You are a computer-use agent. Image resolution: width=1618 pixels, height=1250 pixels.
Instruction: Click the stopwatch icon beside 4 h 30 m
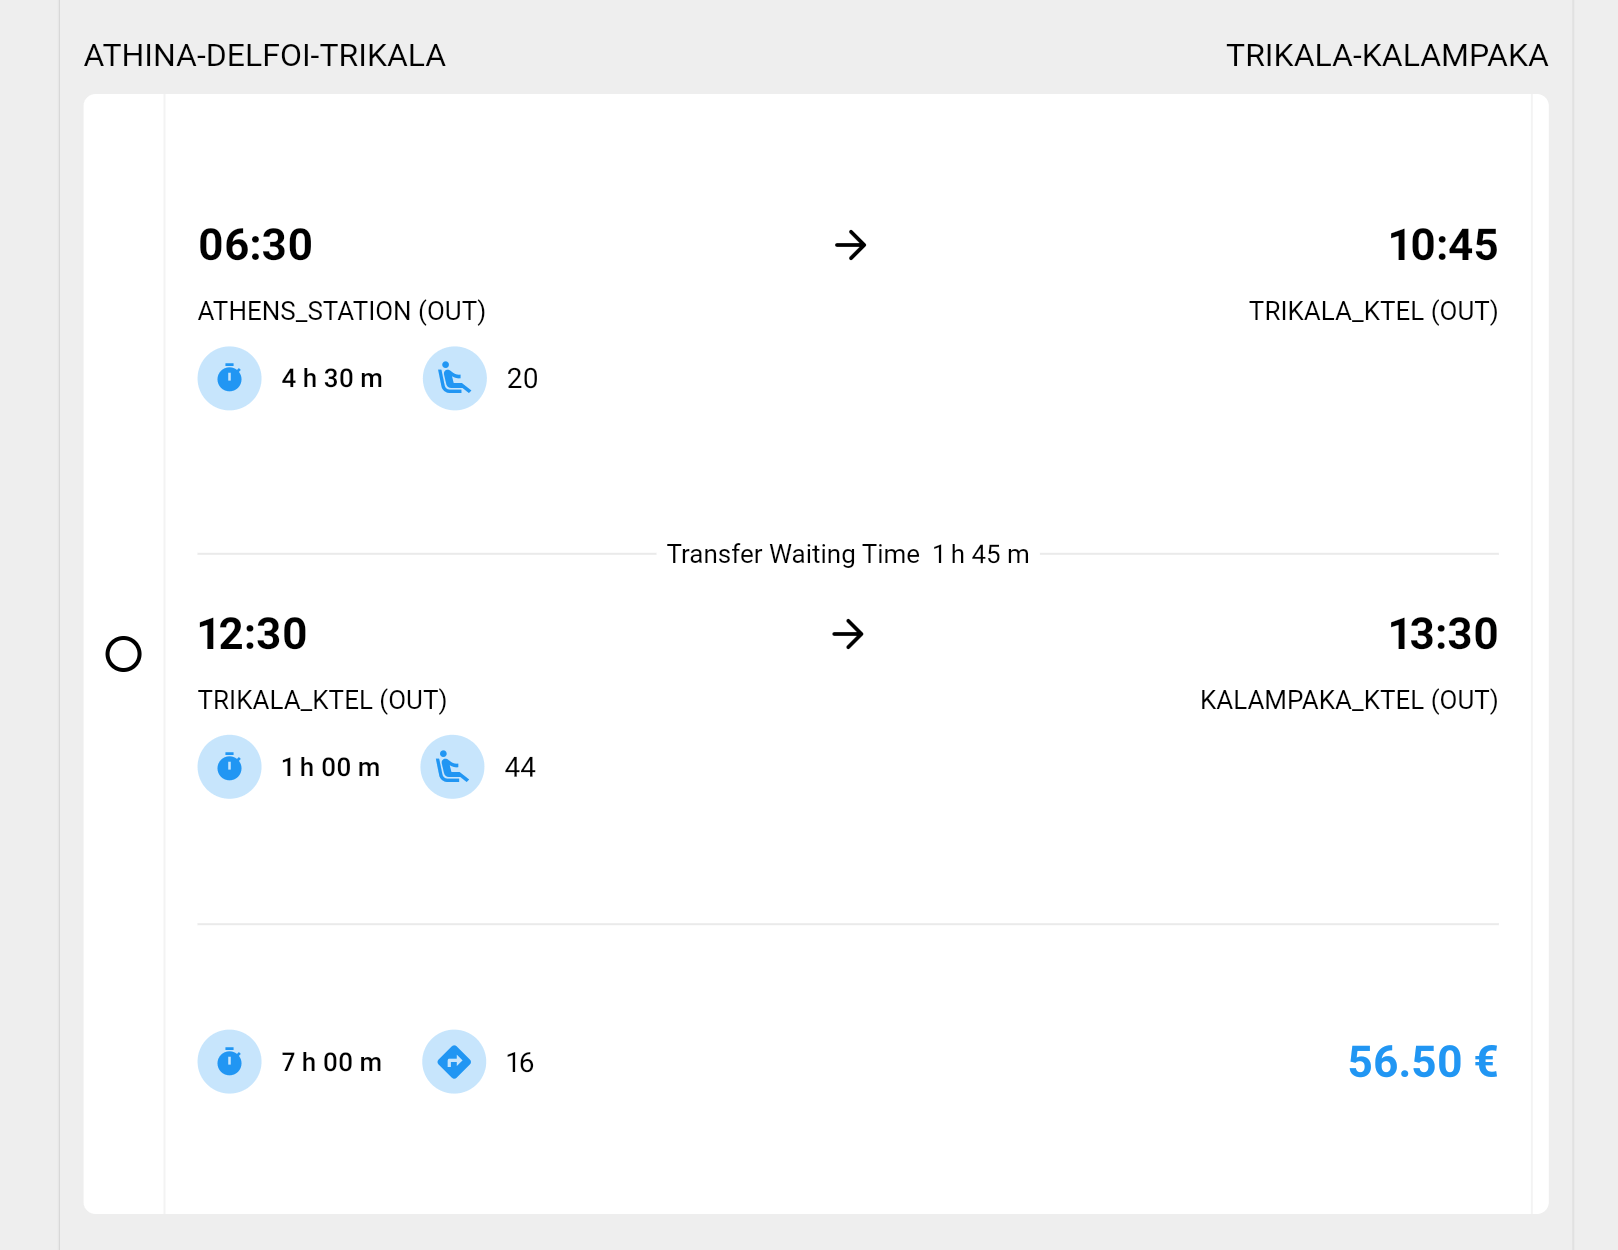230,379
